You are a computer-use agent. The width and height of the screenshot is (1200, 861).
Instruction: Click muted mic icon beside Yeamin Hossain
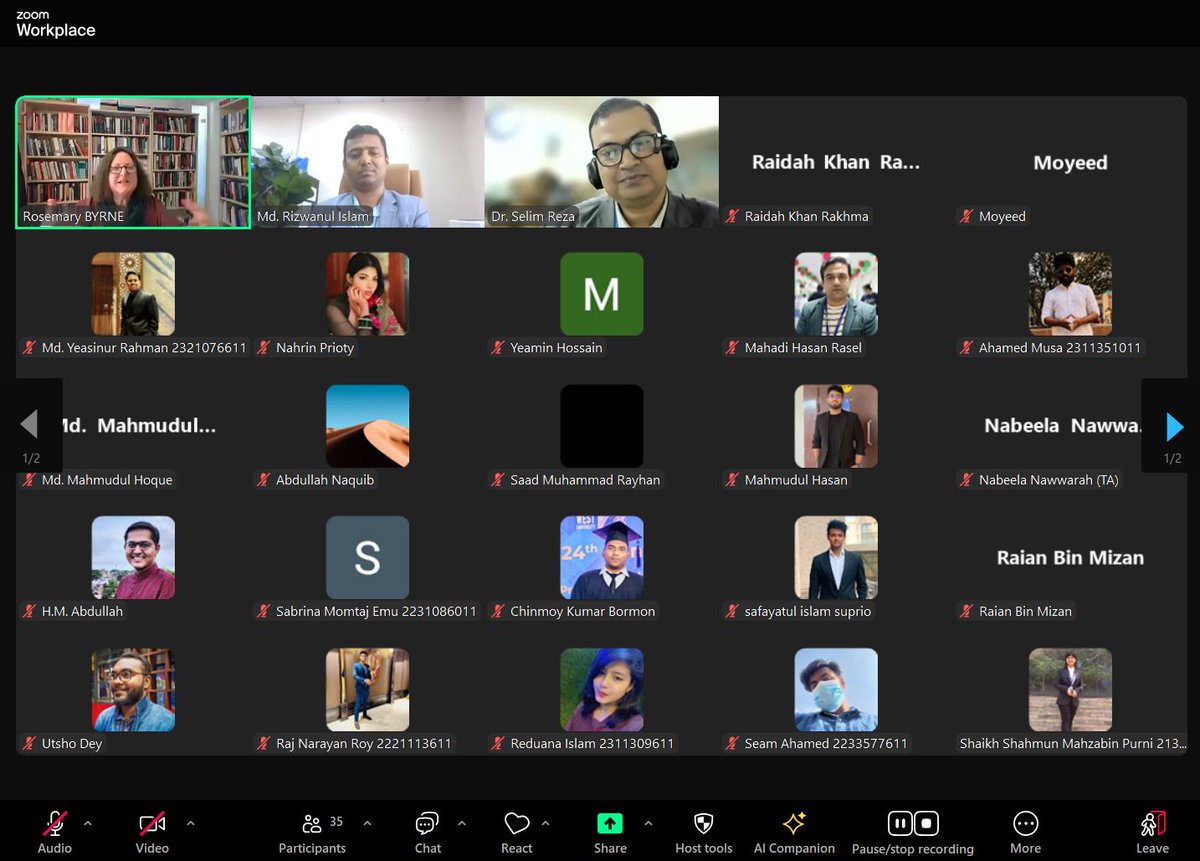pyautogui.click(x=499, y=348)
